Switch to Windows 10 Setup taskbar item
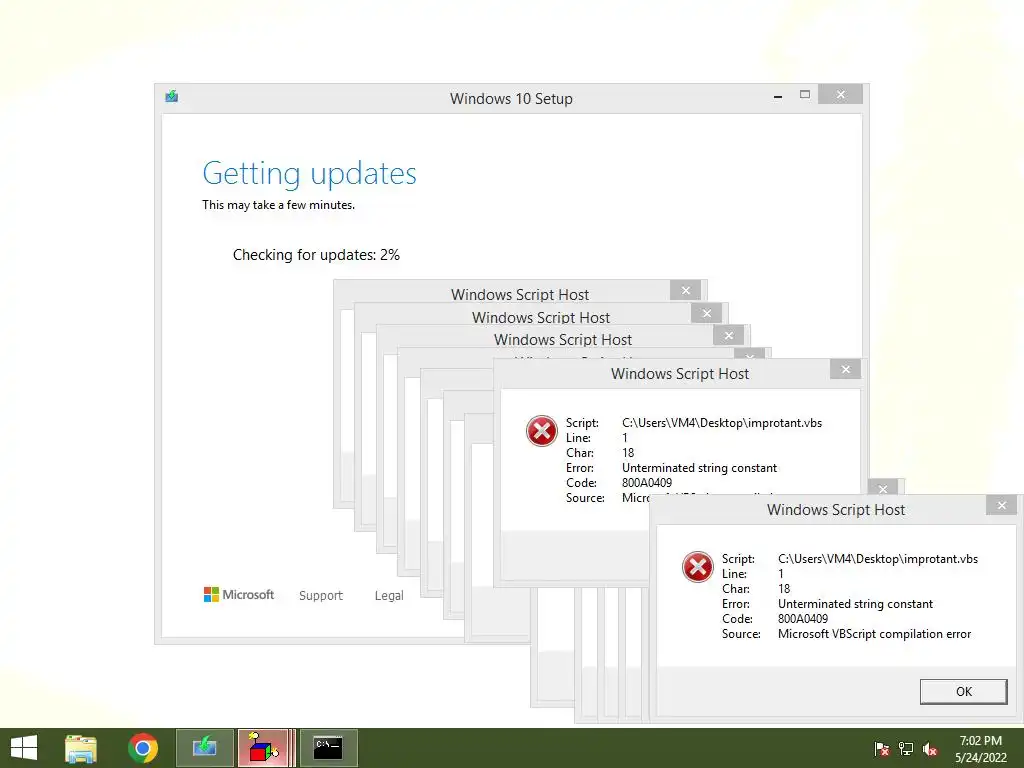1024x768 pixels. pos(205,748)
